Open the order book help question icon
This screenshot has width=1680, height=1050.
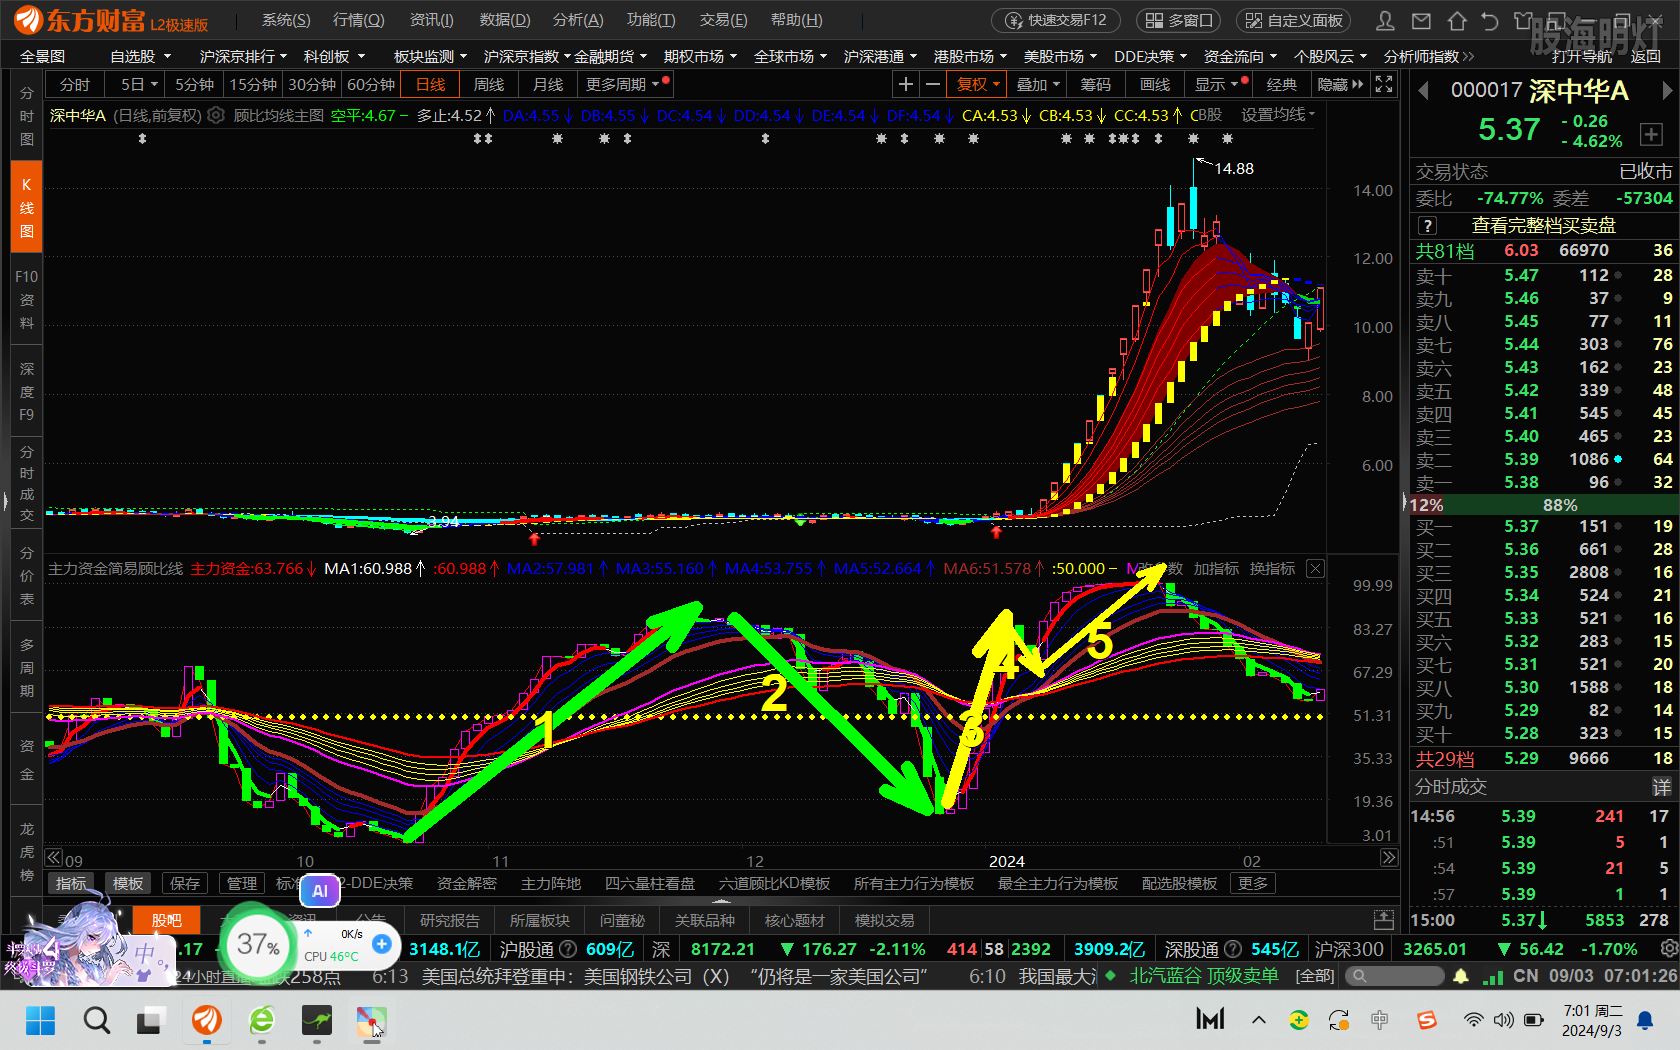(1428, 226)
